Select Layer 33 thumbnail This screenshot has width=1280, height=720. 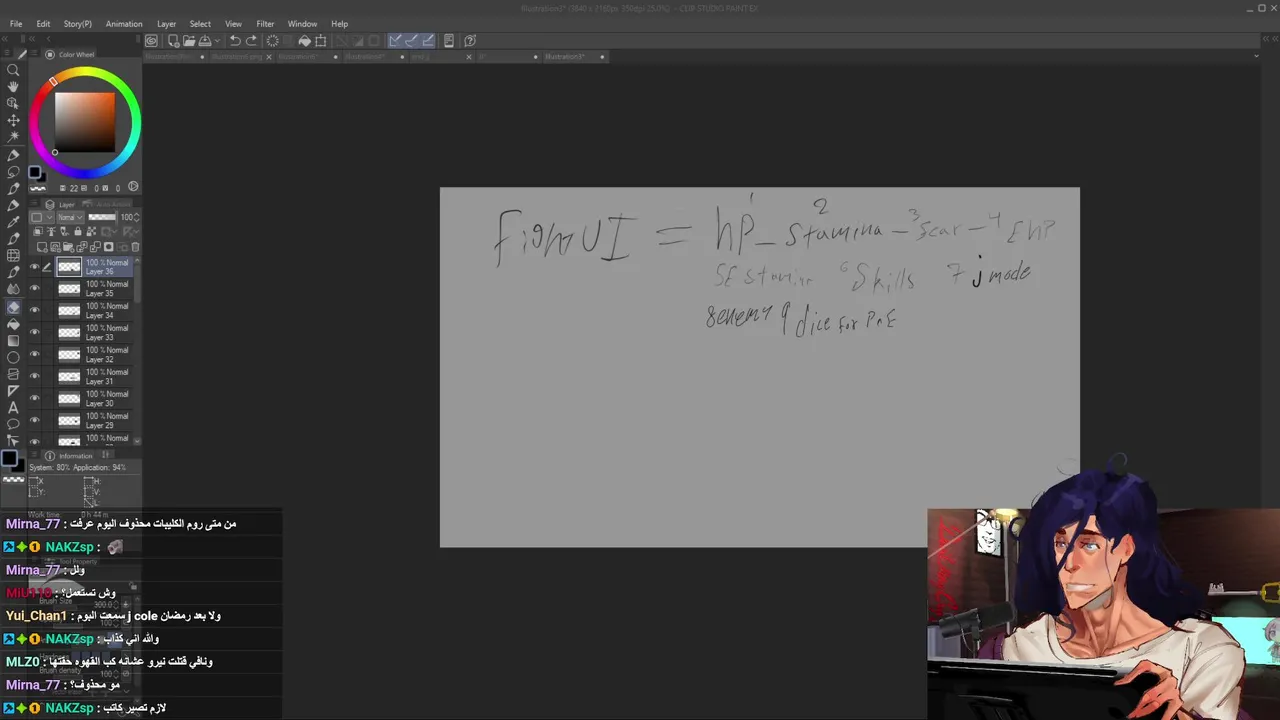(x=69, y=333)
